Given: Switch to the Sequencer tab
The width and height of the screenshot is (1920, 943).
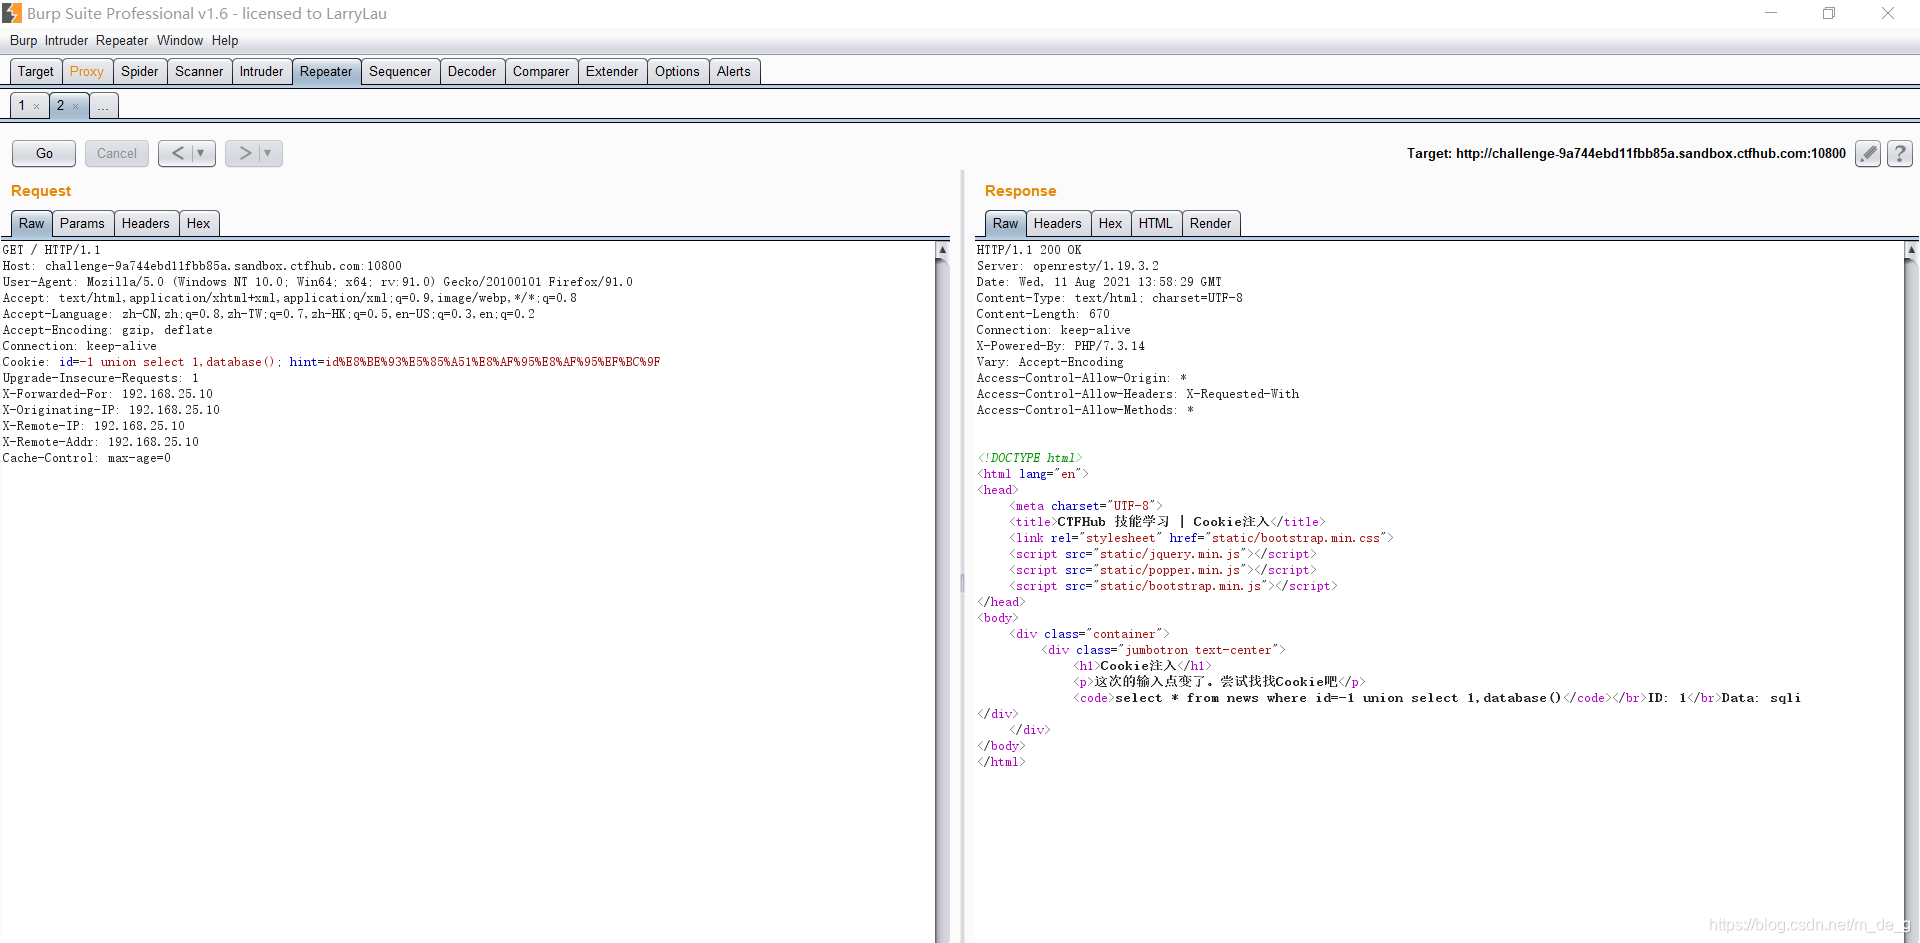Looking at the screenshot, I should pyautogui.click(x=400, y=71).
